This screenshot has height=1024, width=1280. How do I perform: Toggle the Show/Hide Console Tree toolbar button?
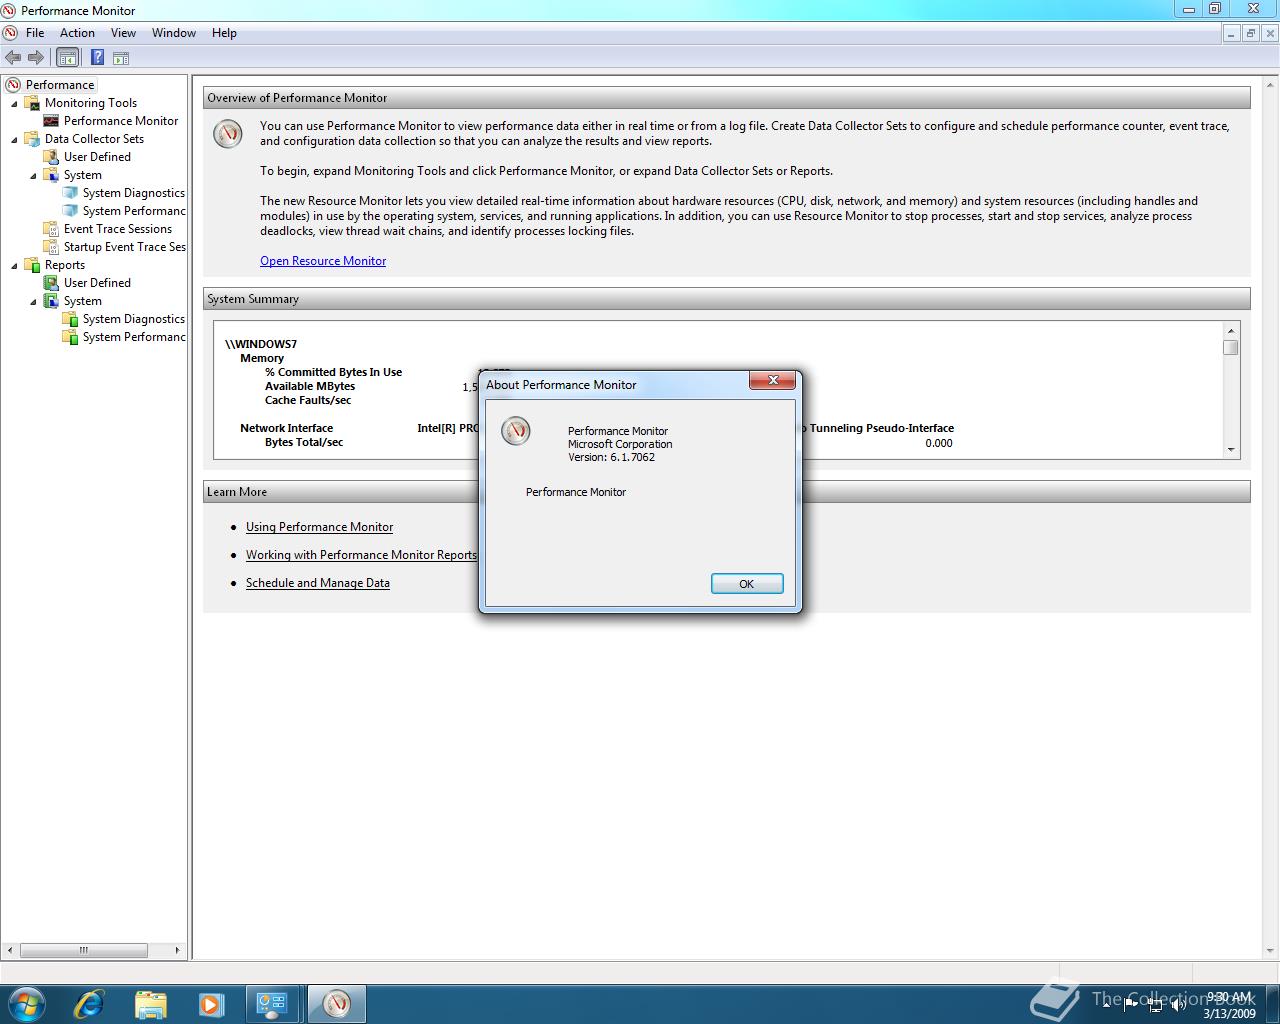(x=67, y=58)
